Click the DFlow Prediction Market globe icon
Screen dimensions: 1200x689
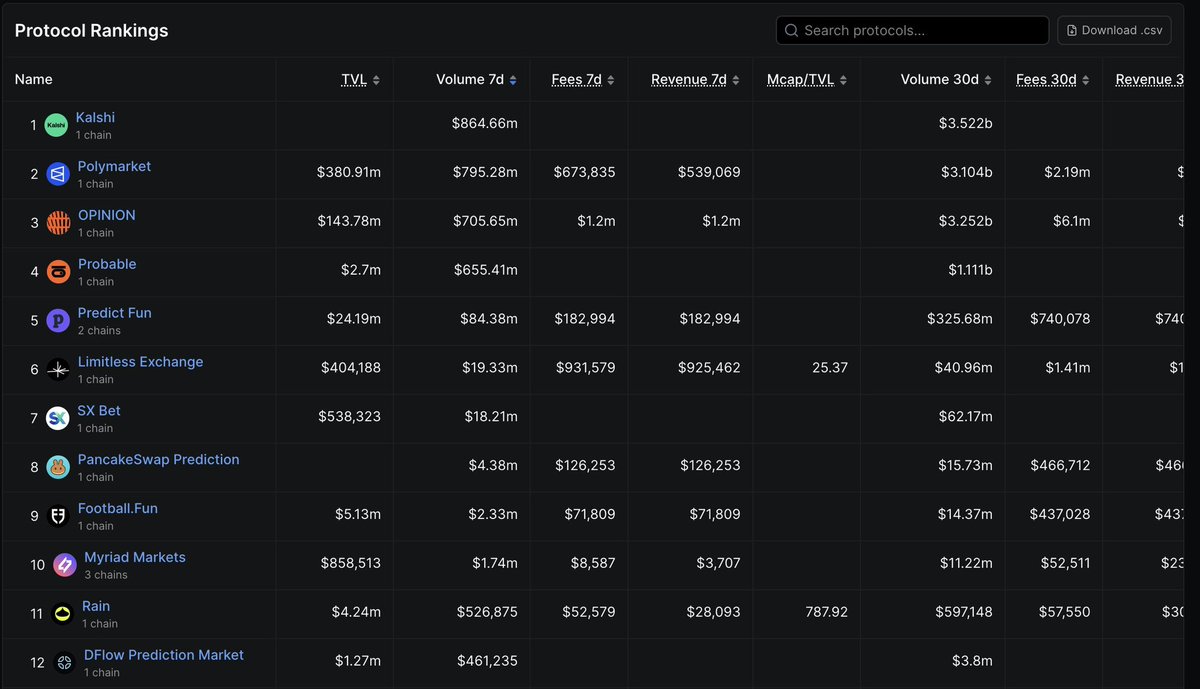(64, 662)
